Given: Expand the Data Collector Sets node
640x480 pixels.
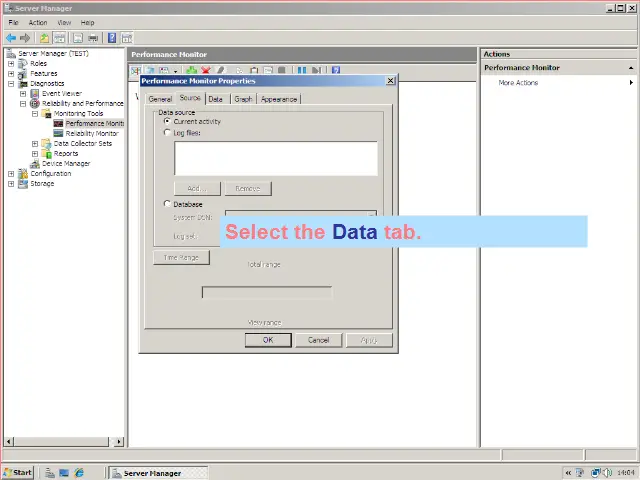Looking at the screenshot, I should [x=35, y=143].
